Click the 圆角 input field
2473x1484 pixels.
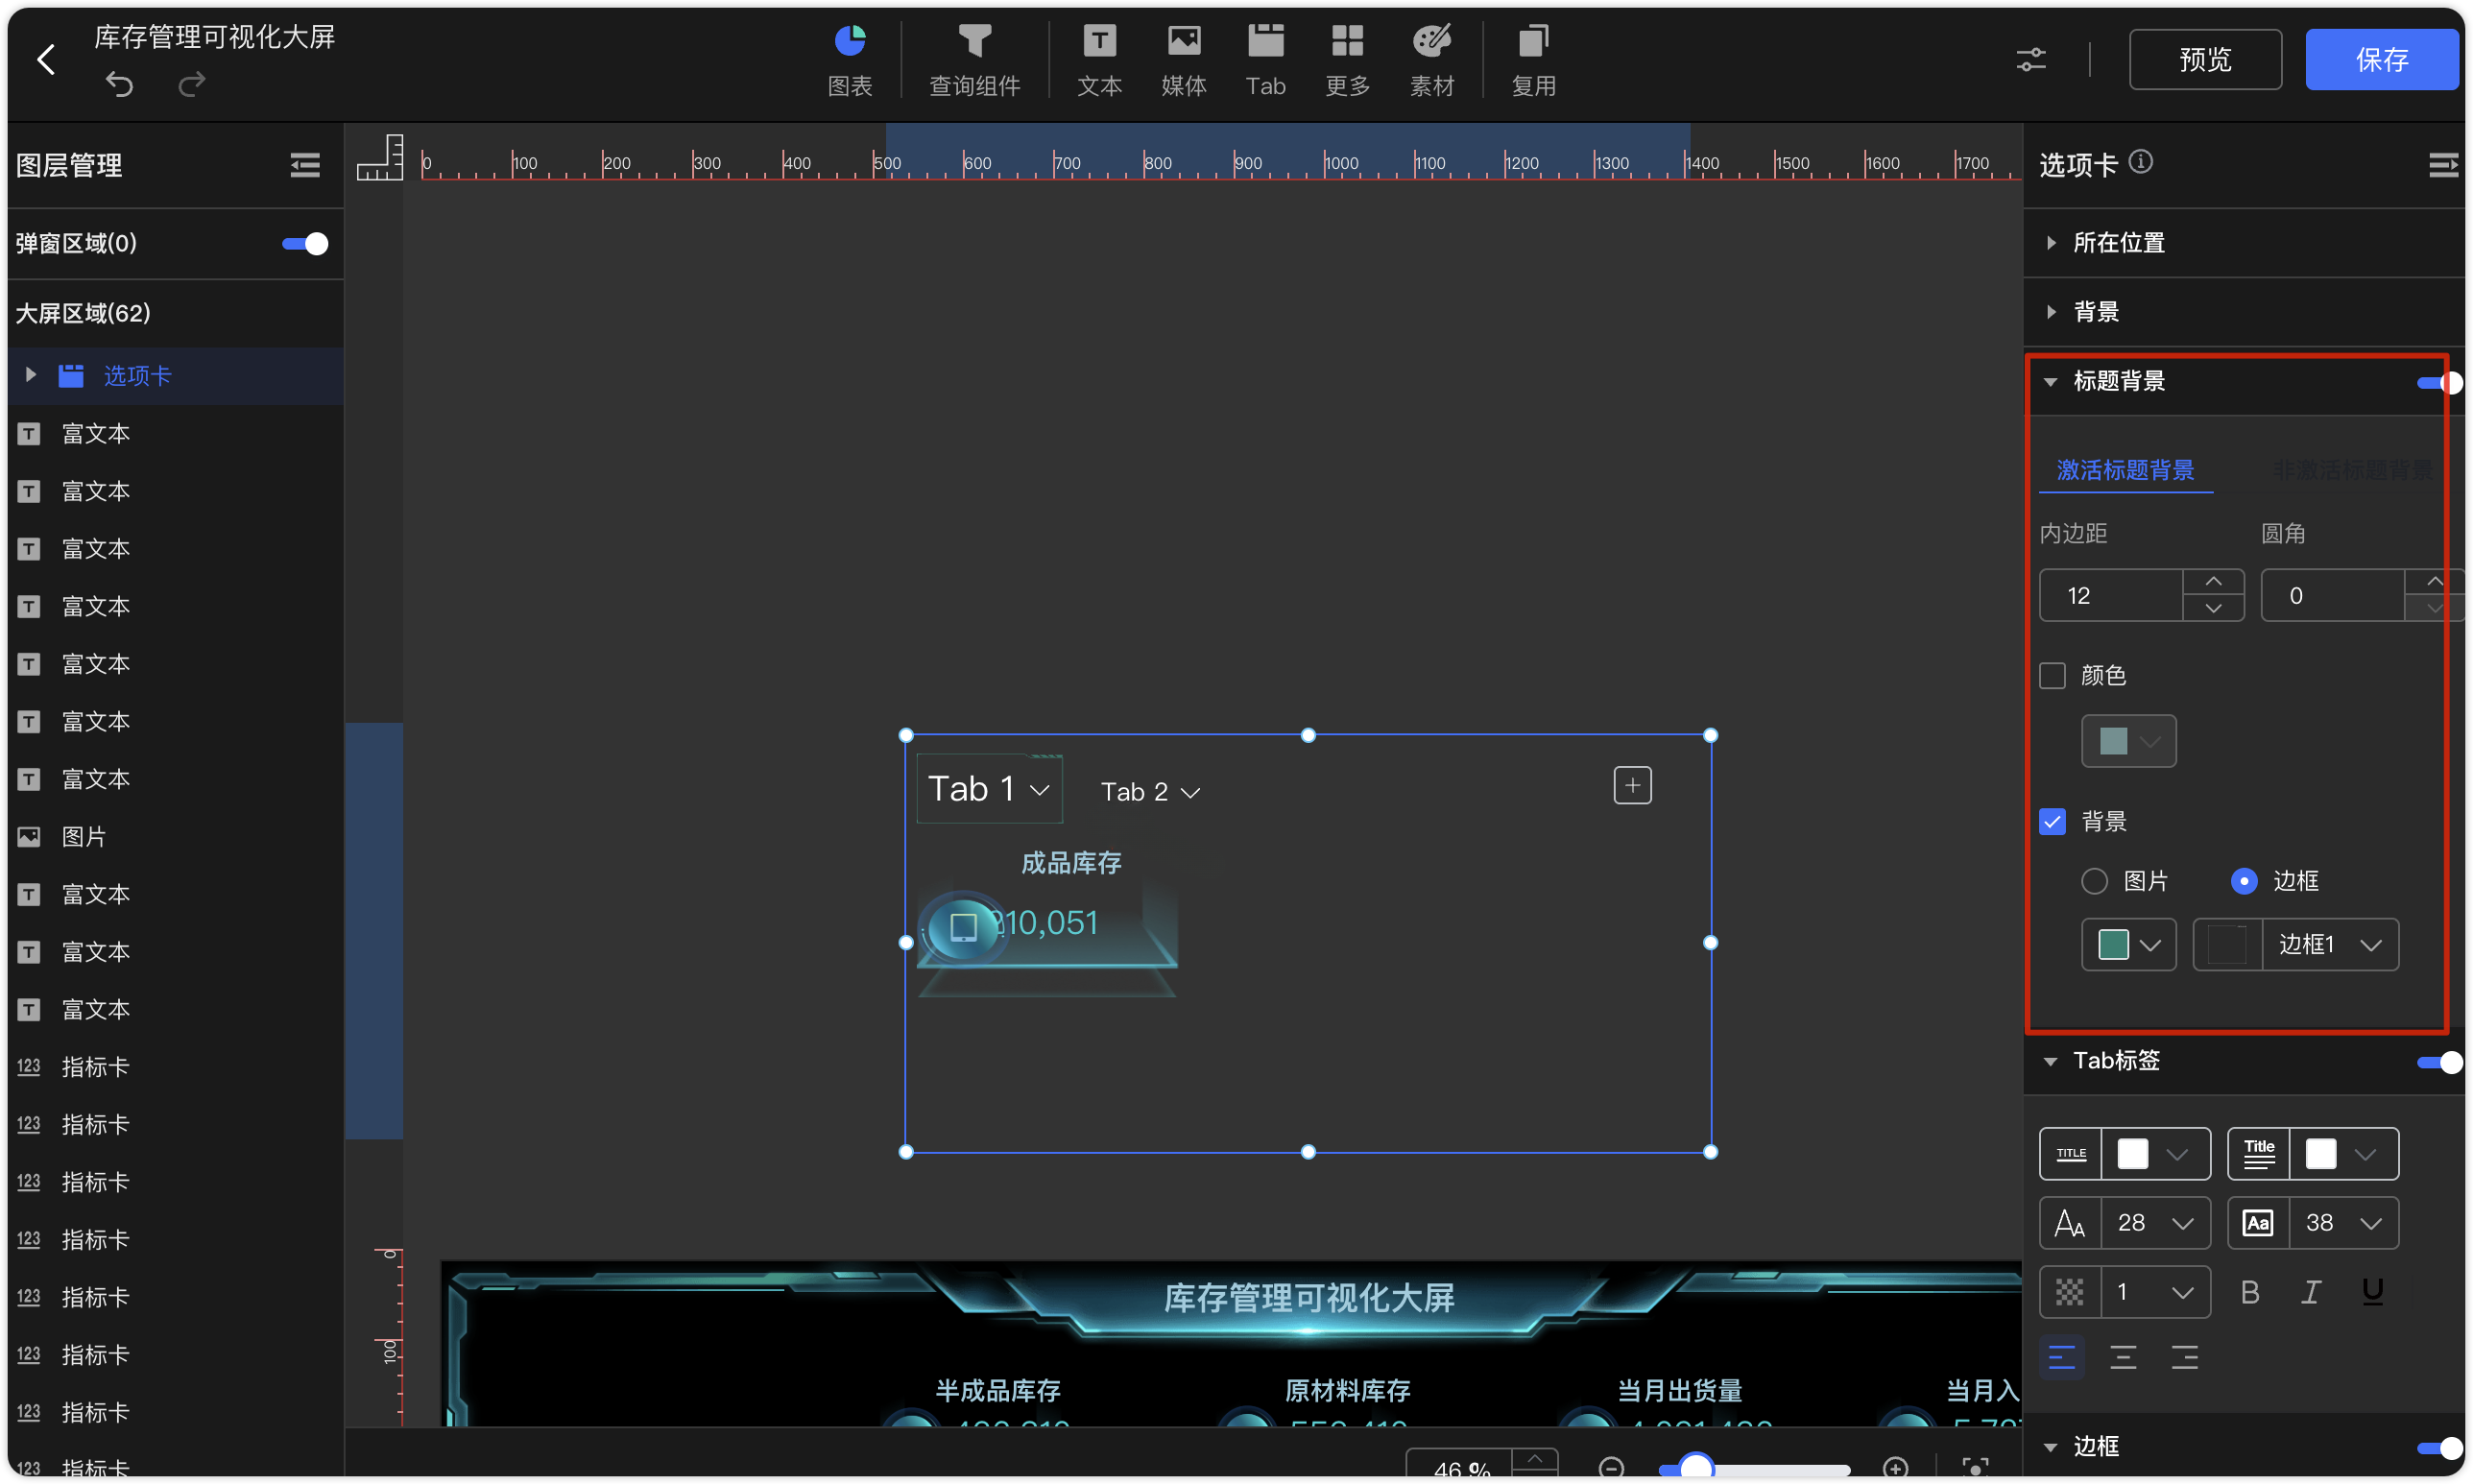pyautogui.click(x=2332, y=595)
